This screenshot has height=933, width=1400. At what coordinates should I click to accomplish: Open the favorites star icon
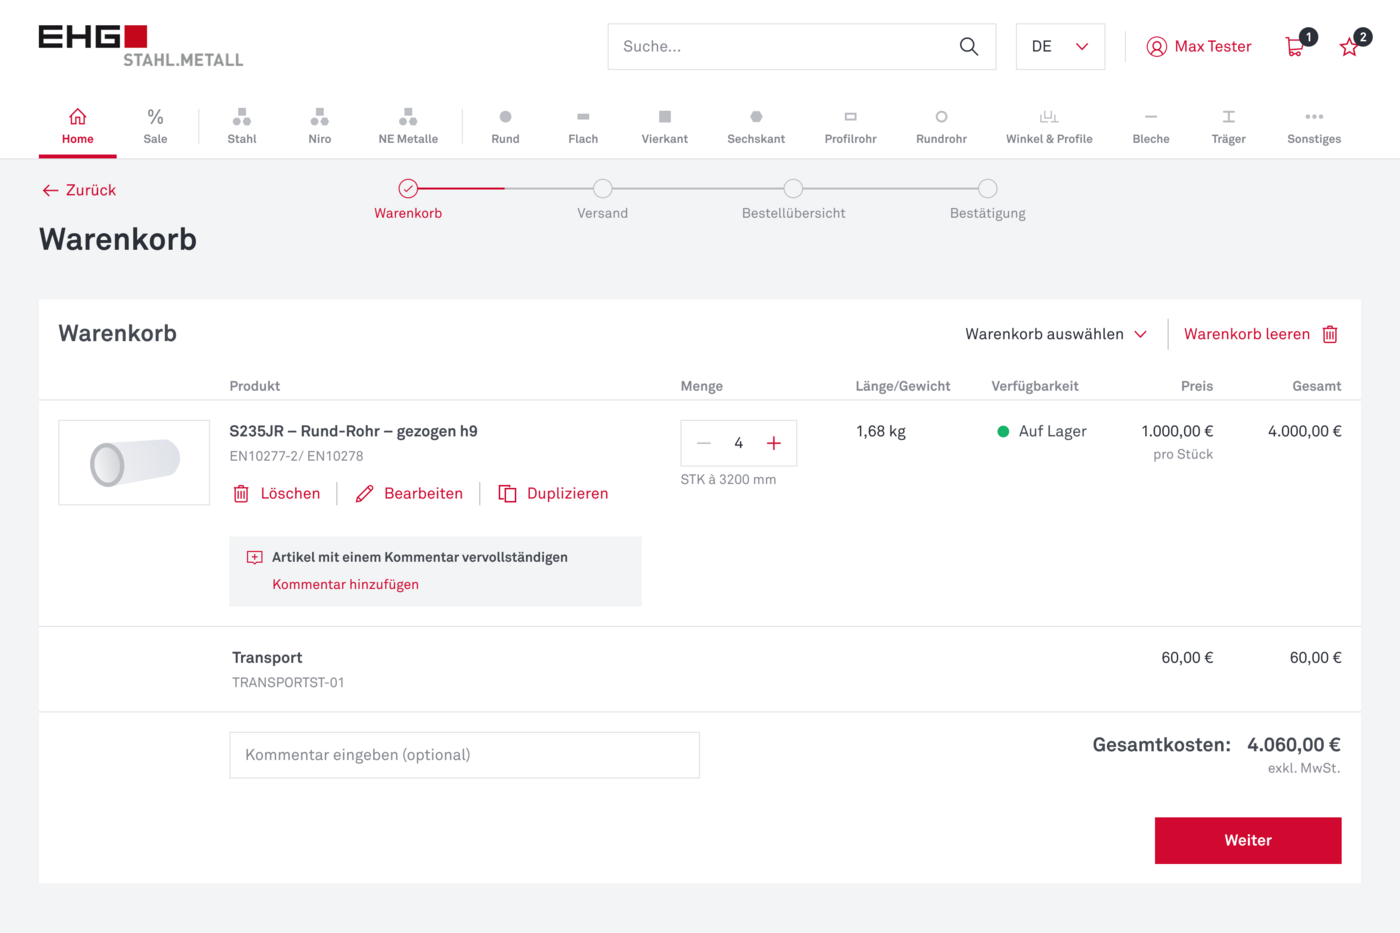click(1349, 47)
